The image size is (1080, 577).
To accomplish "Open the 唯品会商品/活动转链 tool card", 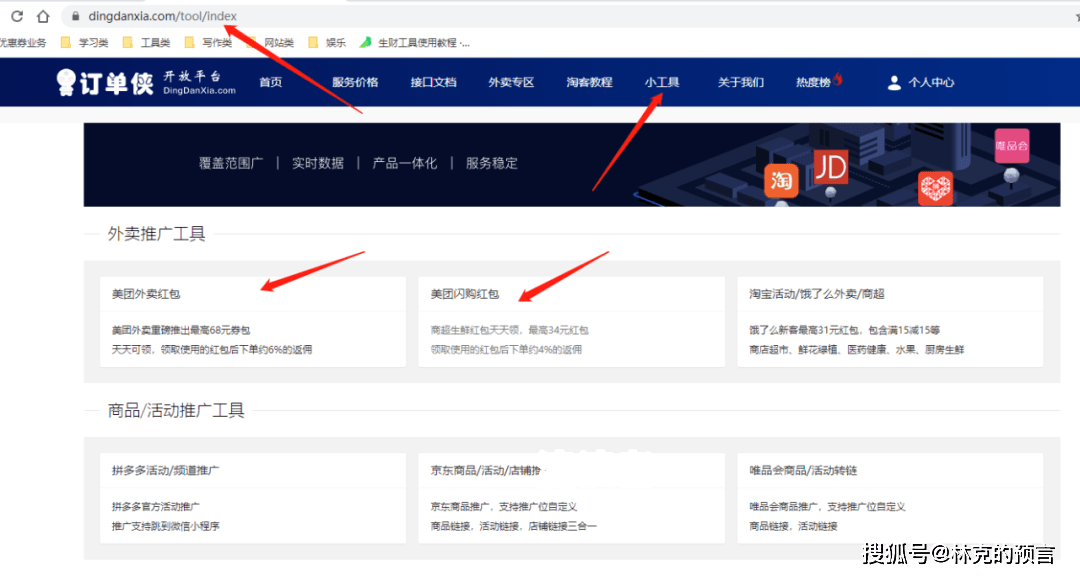I will click(x=890, y=498).
